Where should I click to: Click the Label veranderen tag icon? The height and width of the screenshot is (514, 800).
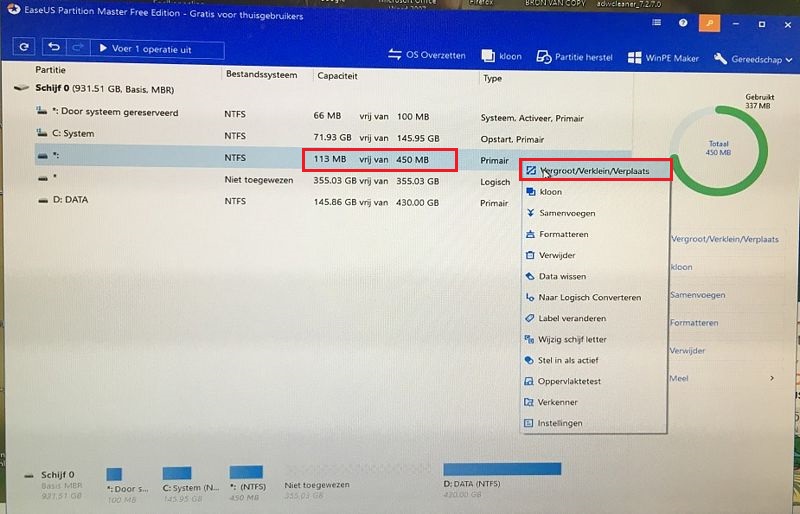(529, 318)
